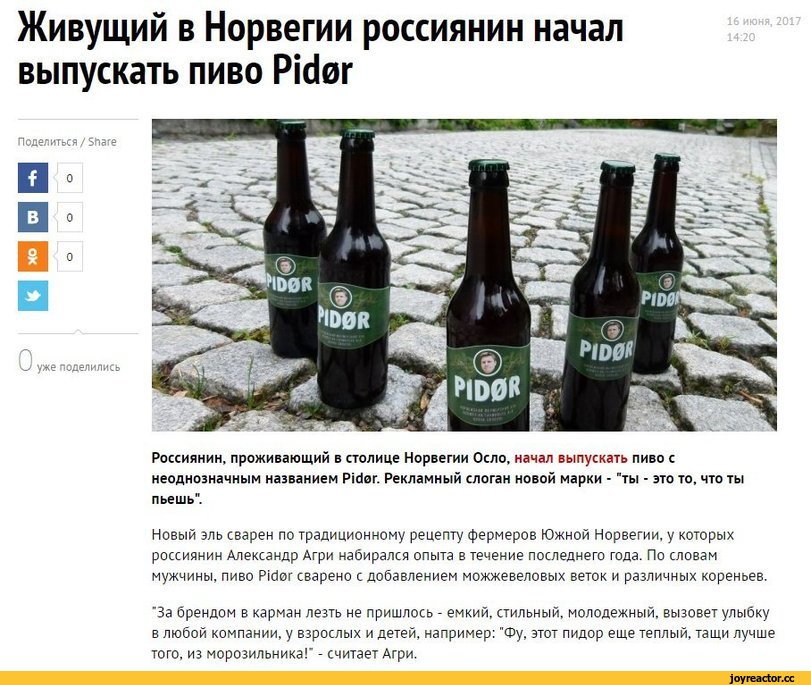Screen dimensions: 811x685
Task: Click the VK share counter
Action: point(70,217)
